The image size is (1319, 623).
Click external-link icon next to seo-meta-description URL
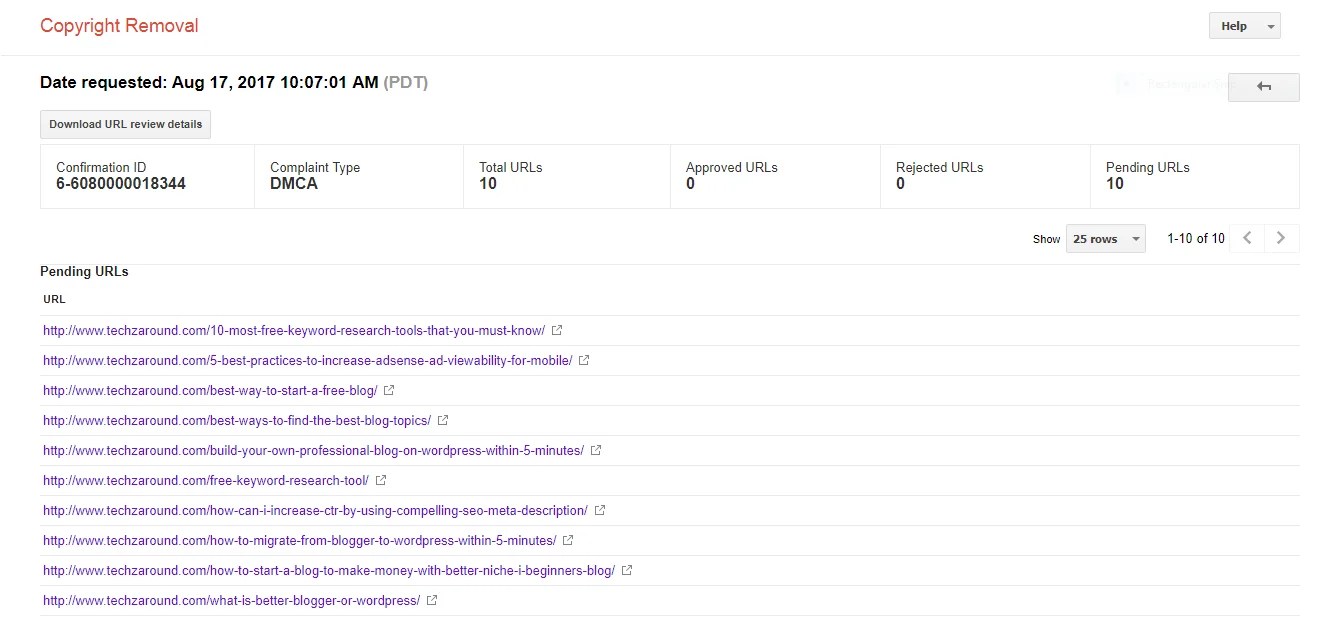tap(600, 510)
